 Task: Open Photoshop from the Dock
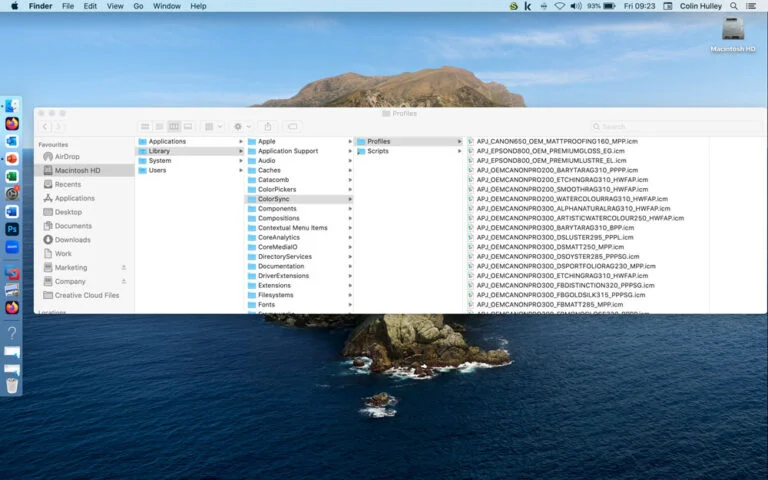click(12, 229)
